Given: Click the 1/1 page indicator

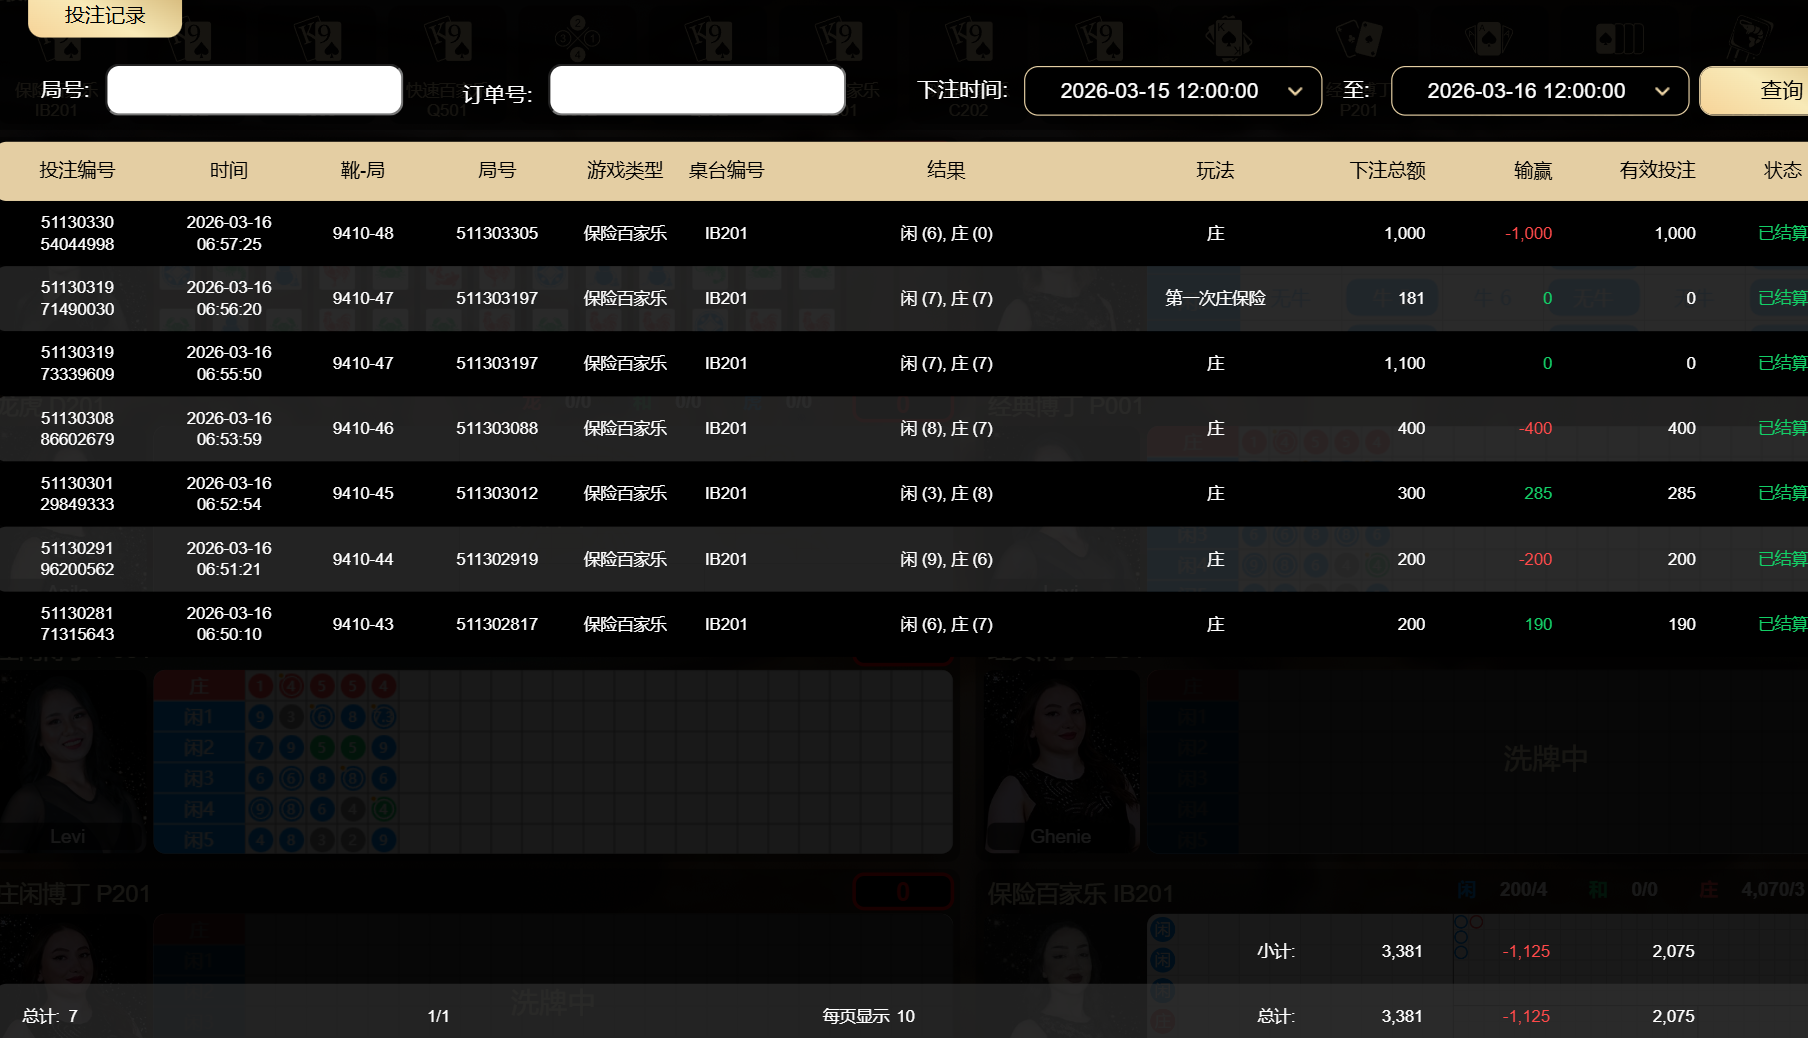Looking at the screenshot, I should [x=438, y=1016].
